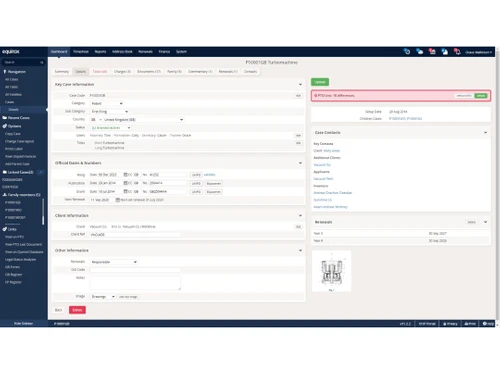This screenshot has width=500, height=375.
Task: Collapse the Case Contacts panel
Action: click(x=485, y=133)
